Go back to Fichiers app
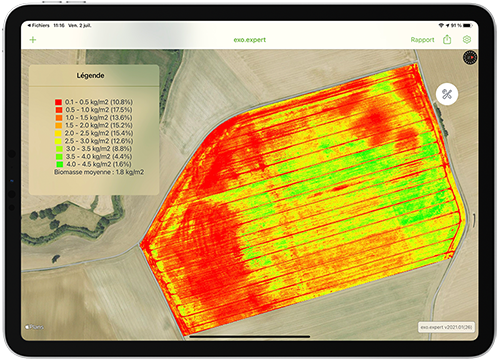Screen dimensions: 500x362 tap(39, 25)
